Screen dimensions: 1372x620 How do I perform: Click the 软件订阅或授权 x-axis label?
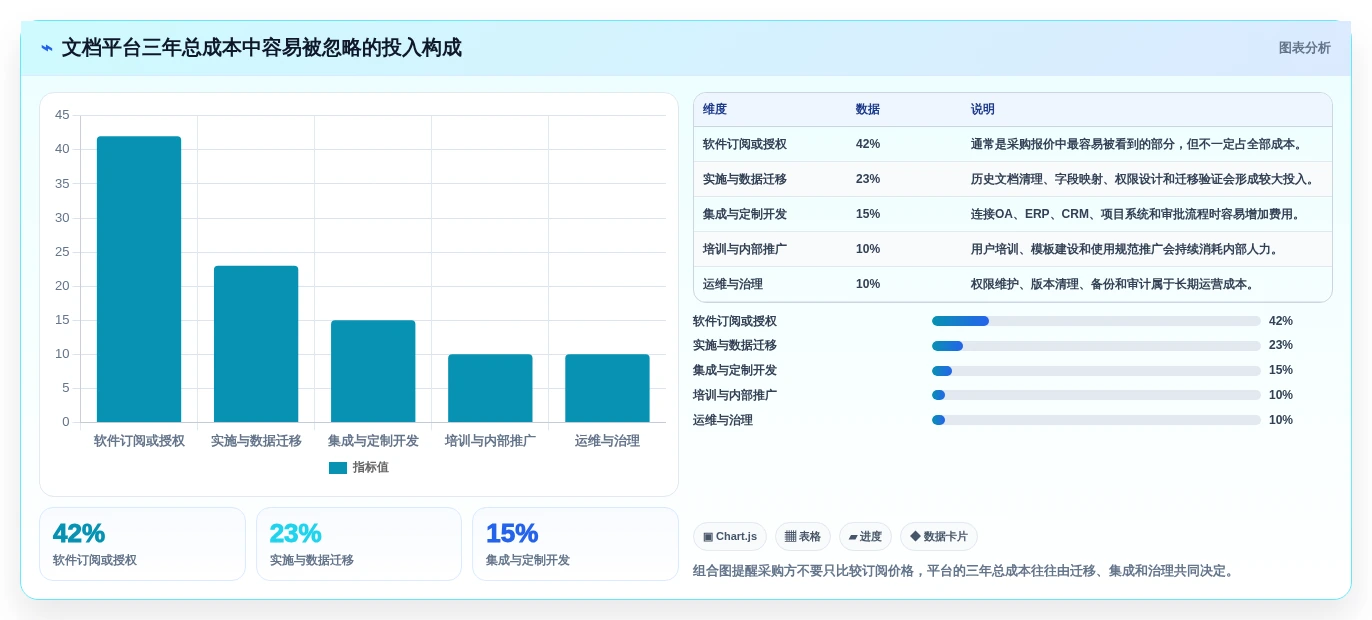[139, 441]
